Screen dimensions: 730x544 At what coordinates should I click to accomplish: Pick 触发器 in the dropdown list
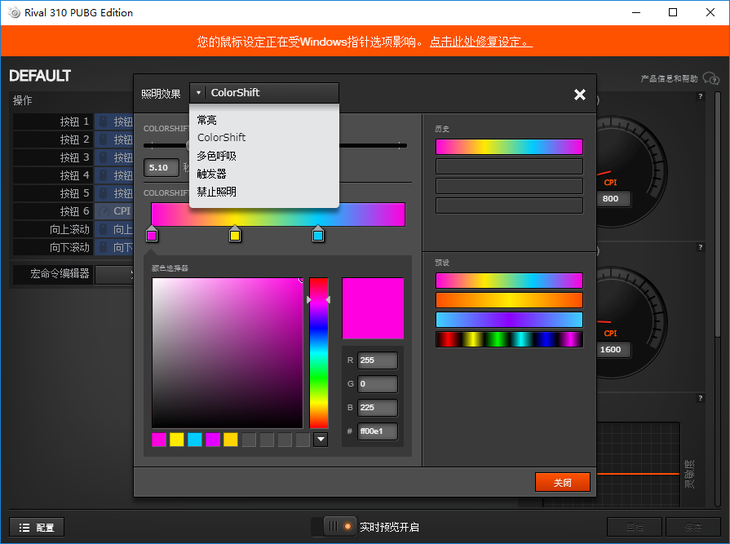[211, 174]
